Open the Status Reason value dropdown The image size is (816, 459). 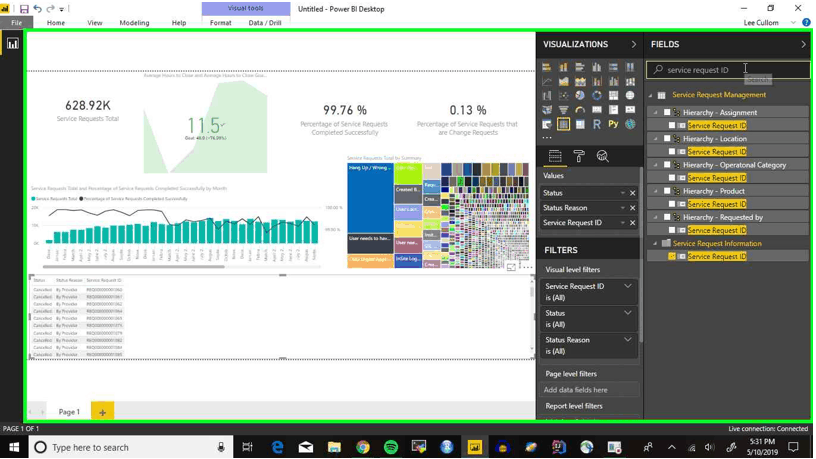622,208
